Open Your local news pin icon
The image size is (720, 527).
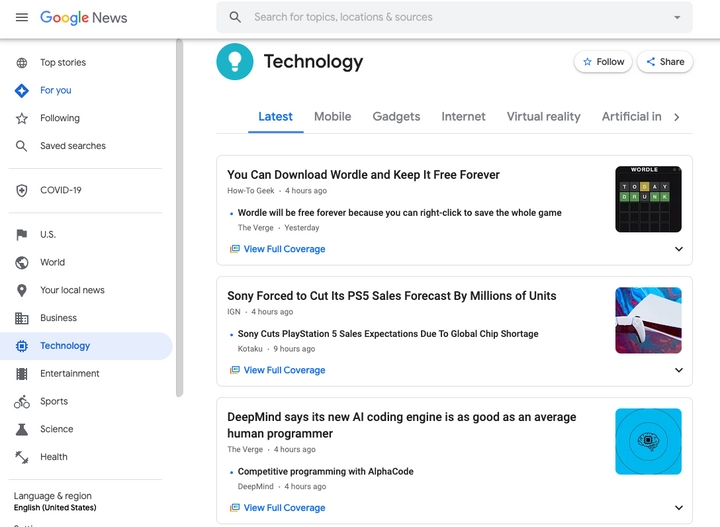point(22,290)
